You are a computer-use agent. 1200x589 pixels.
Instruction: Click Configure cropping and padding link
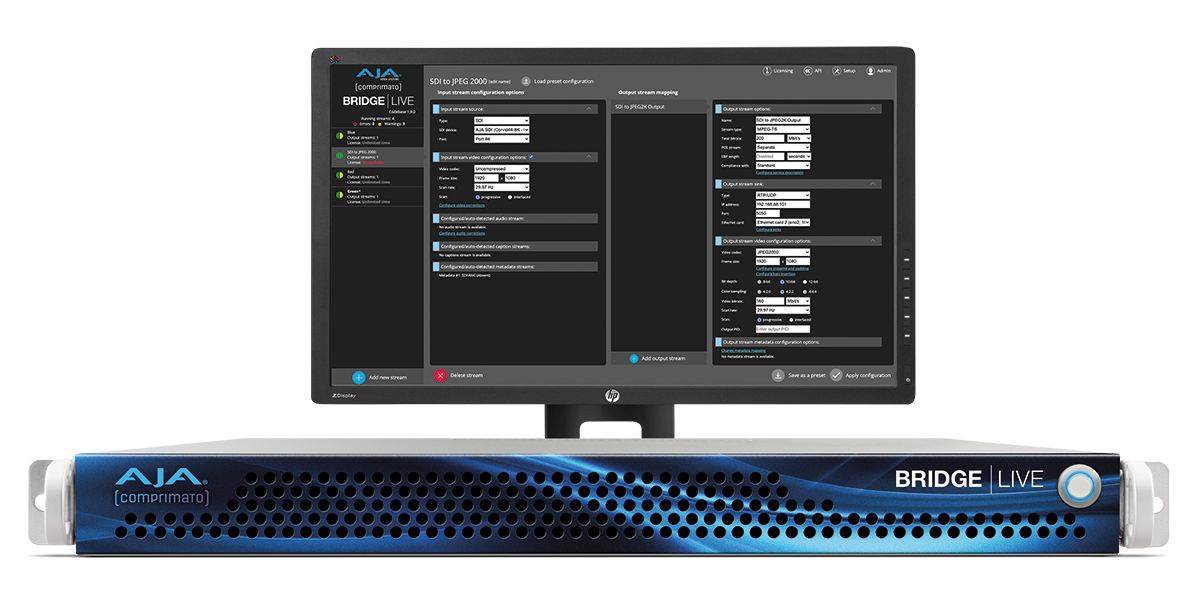782,268
